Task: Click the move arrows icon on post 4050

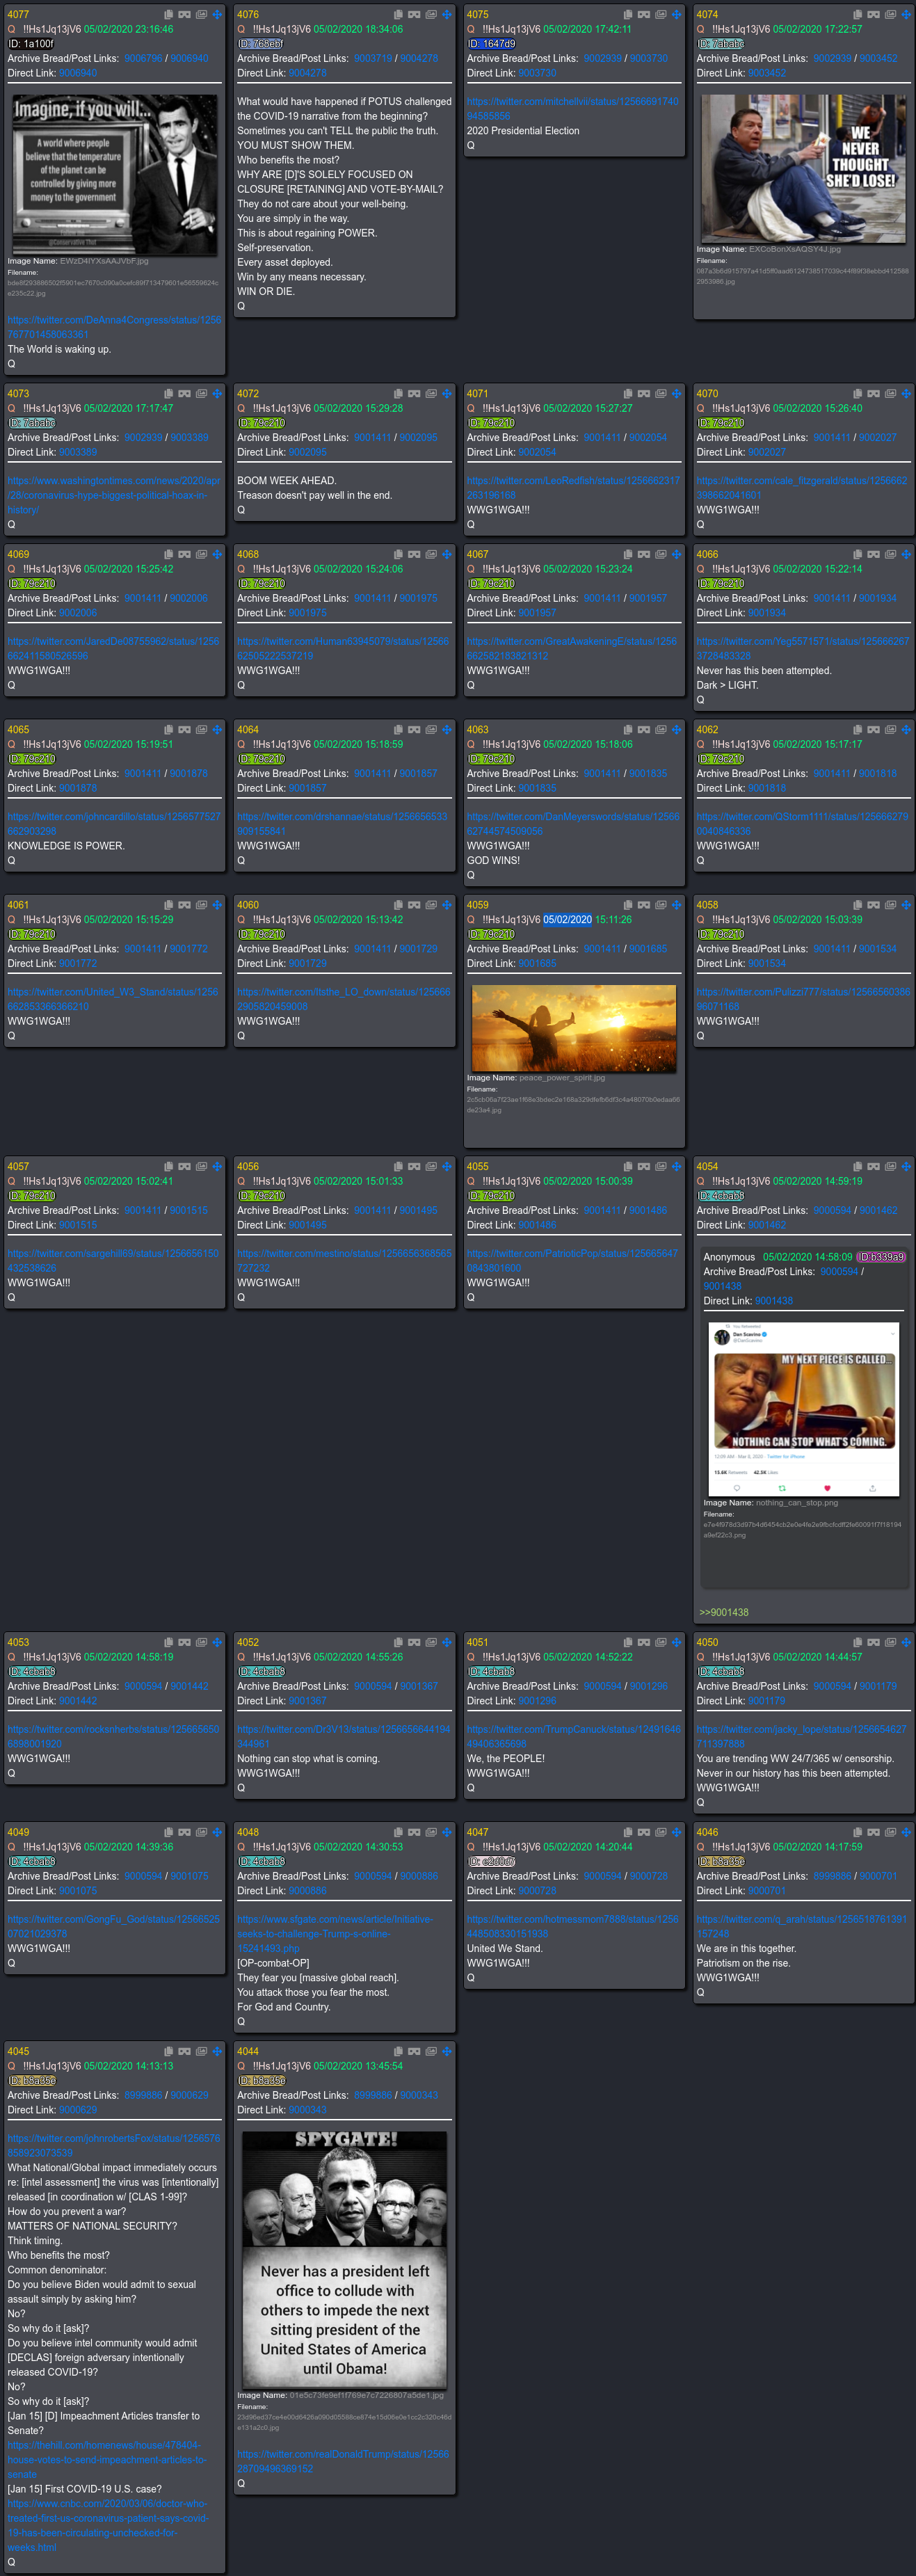Action: [x=906, y=1643]
